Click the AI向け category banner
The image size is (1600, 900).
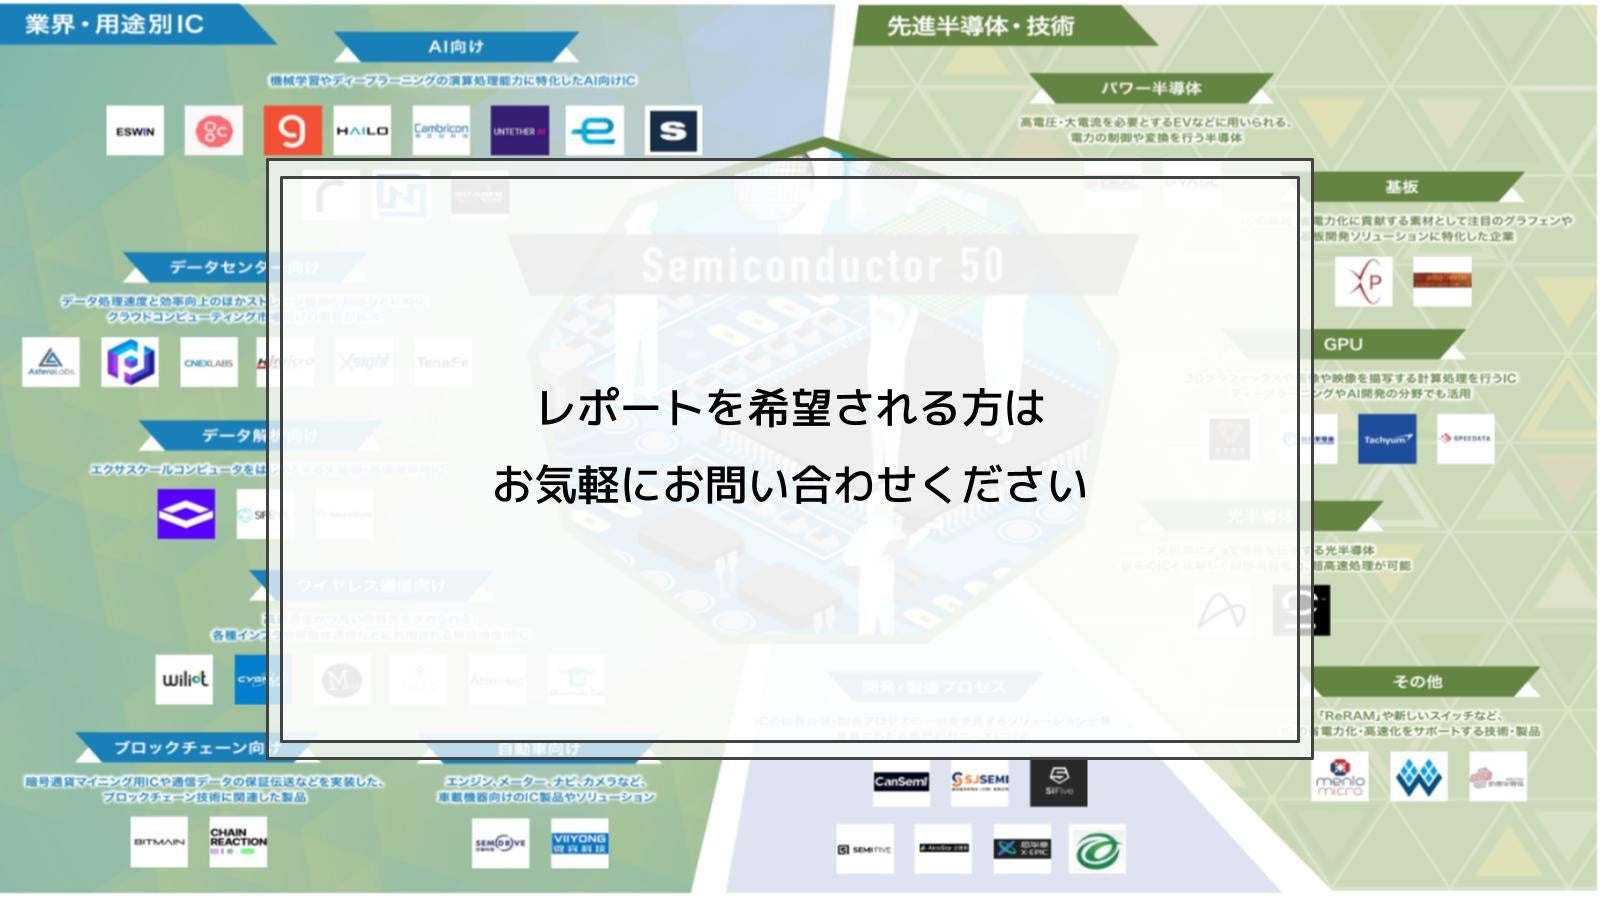pyautogui.click(x=456, y=47)
